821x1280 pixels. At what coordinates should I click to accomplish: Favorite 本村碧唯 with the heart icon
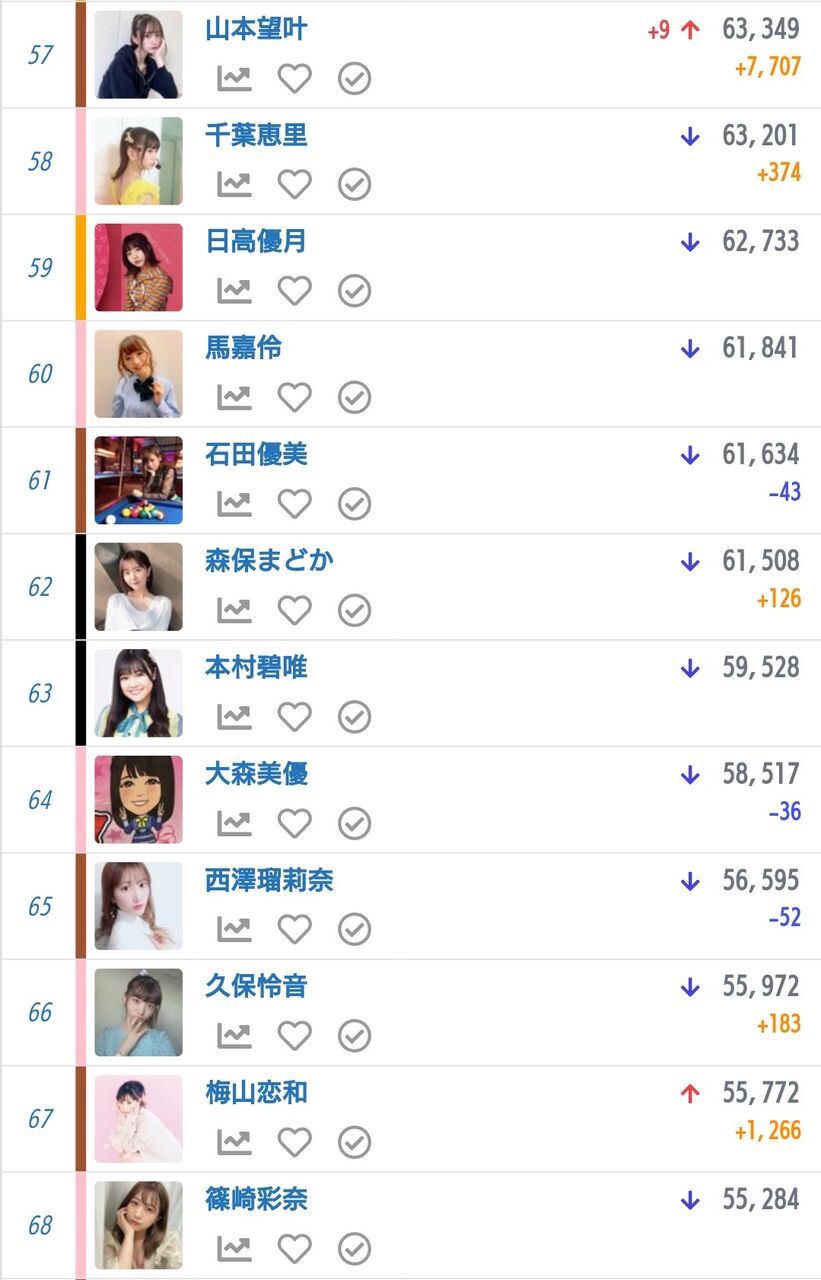tap(294, 716)
